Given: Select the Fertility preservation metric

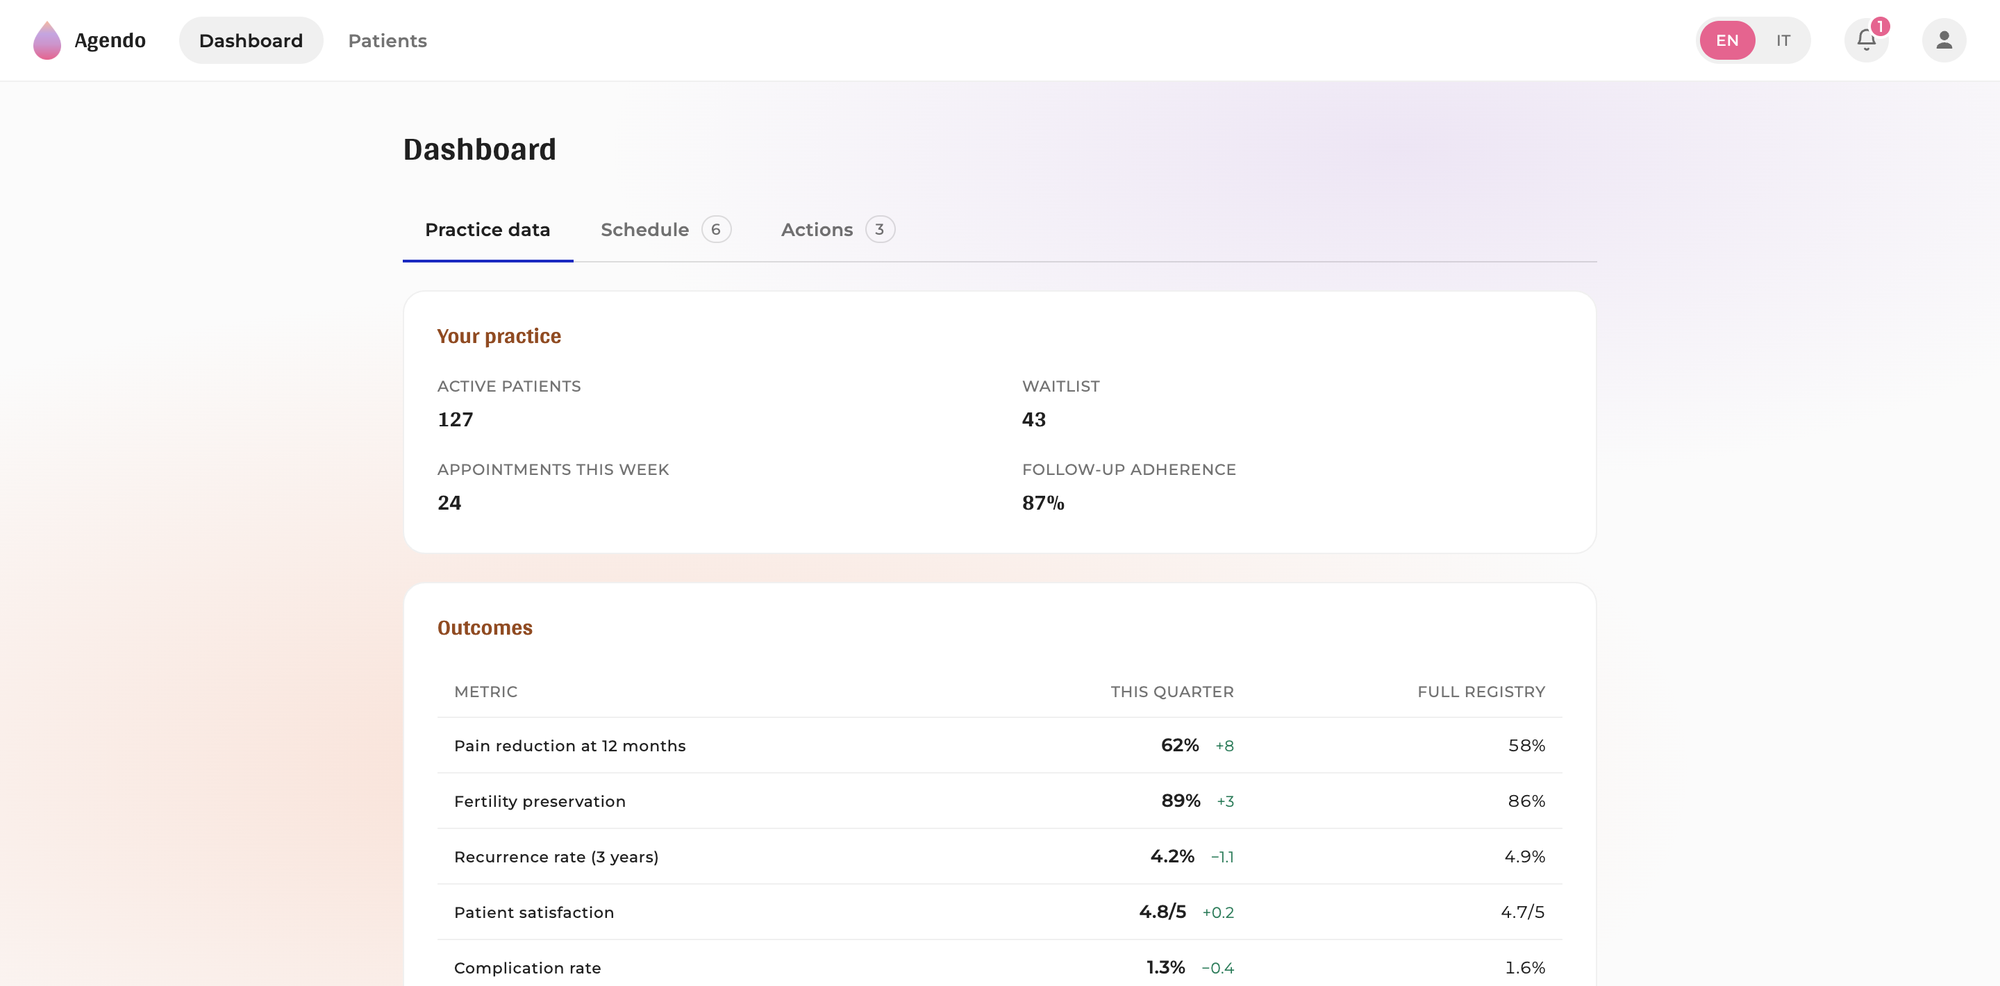Looking at the screenshot, I should 540,801.
